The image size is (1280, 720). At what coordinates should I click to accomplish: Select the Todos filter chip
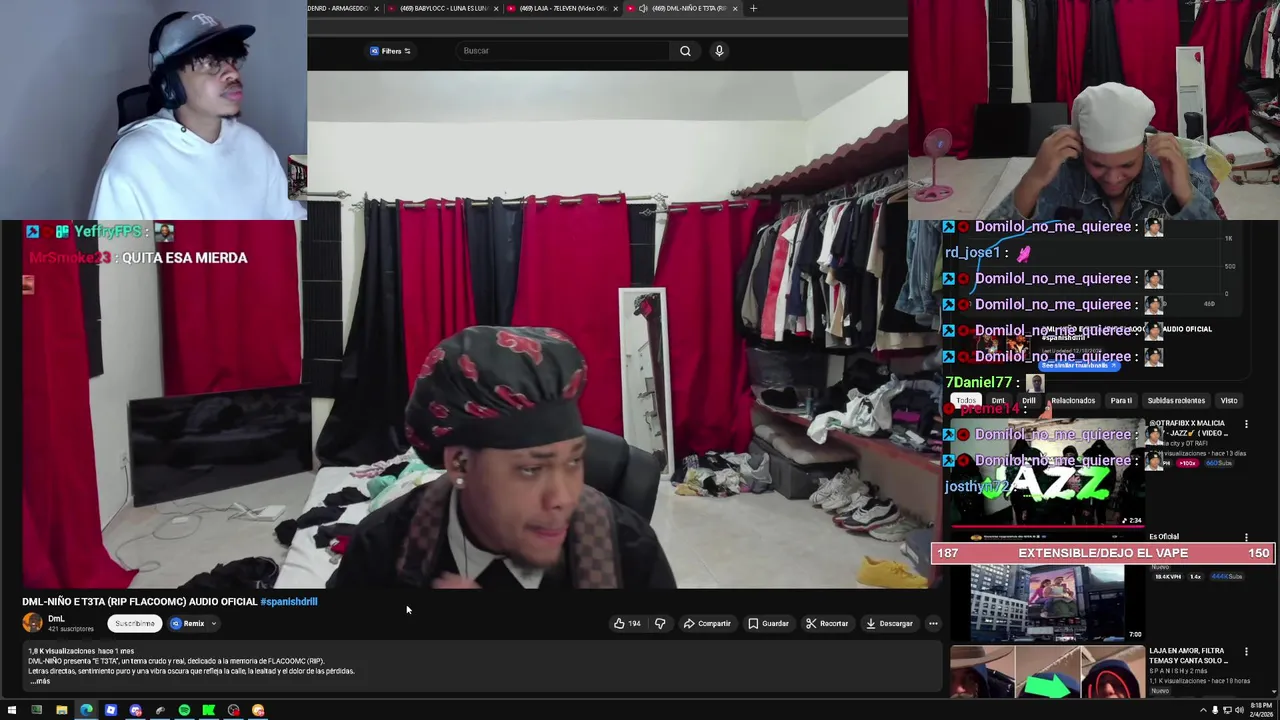pyautogui.click(x=966, y=401)
